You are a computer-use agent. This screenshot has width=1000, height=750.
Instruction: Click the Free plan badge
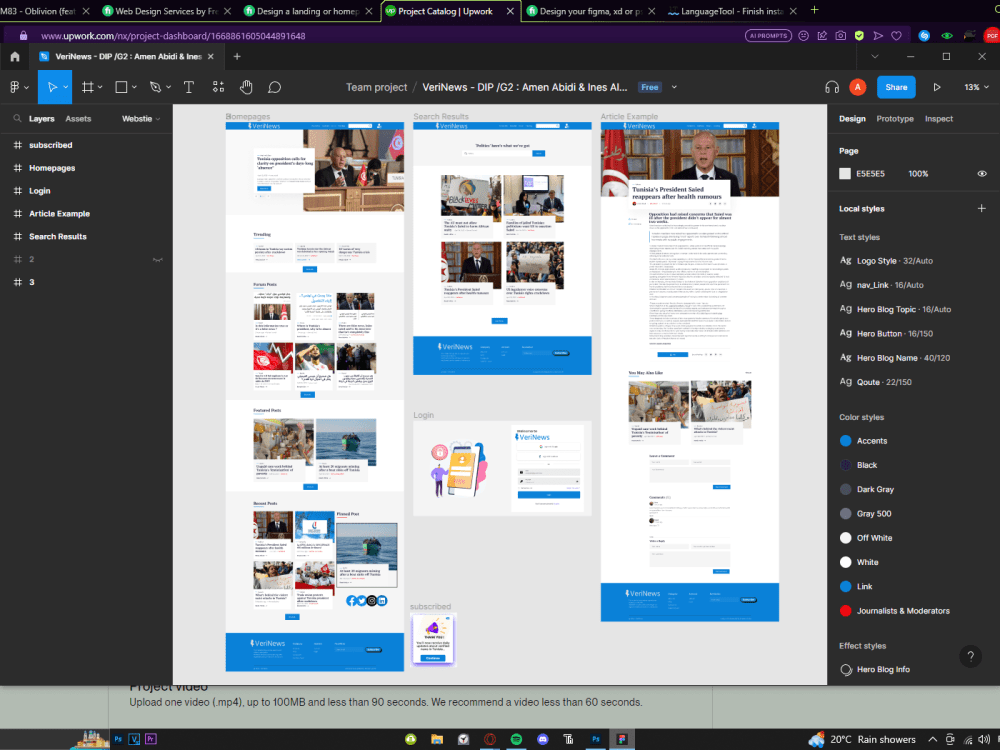pyautogui.click(x=650, y=87)
